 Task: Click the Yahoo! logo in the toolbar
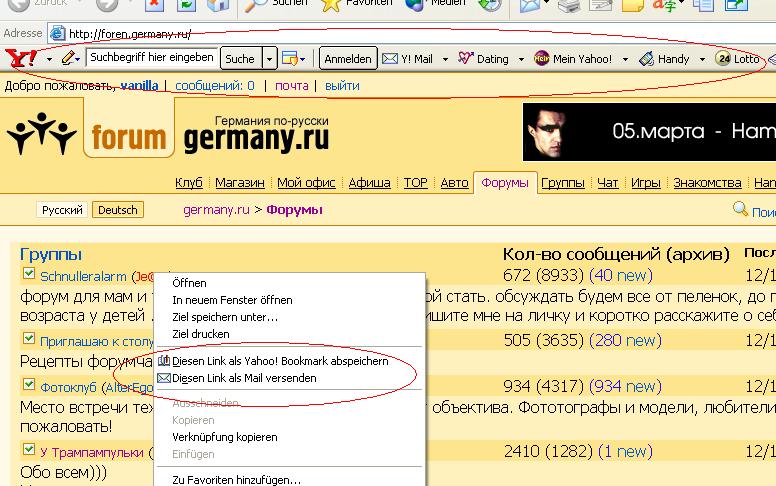pyautogui.click(x=20, y=59)
